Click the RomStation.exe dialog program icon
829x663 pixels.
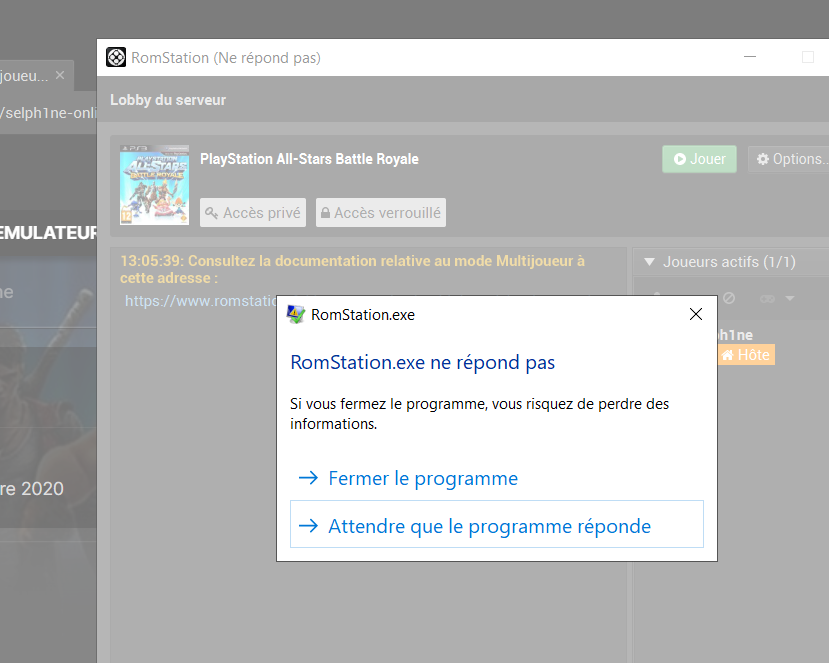click(296, 315)
